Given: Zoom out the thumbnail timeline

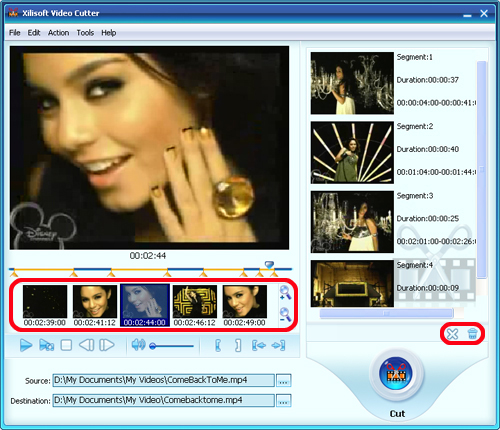Looking at the screenshot, I should [285, 314].
